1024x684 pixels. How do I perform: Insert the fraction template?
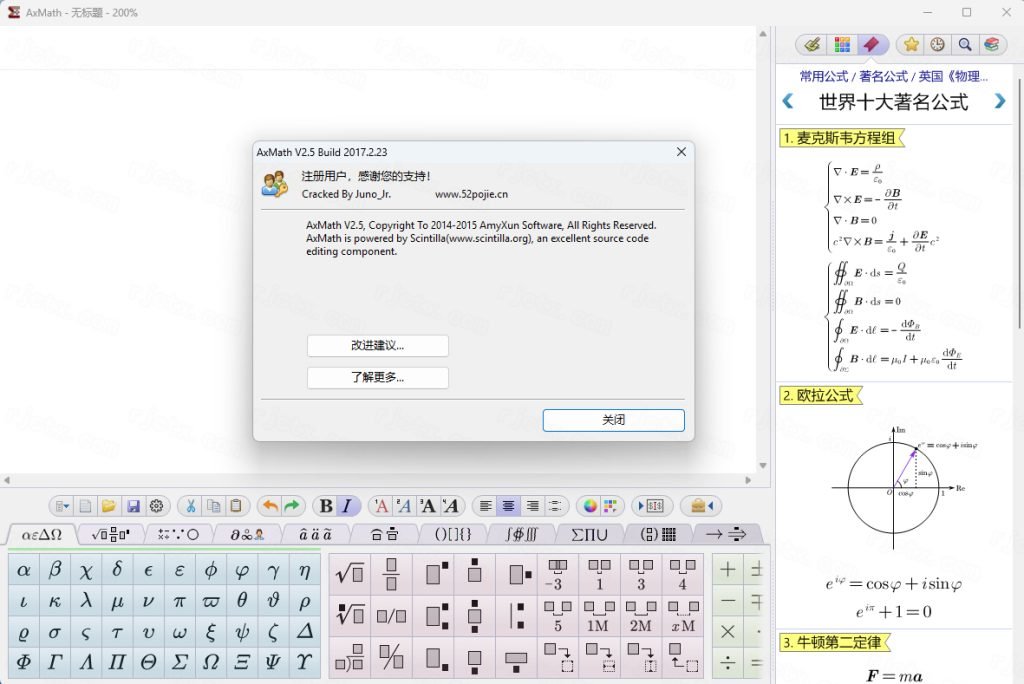(x=391, y=574)
